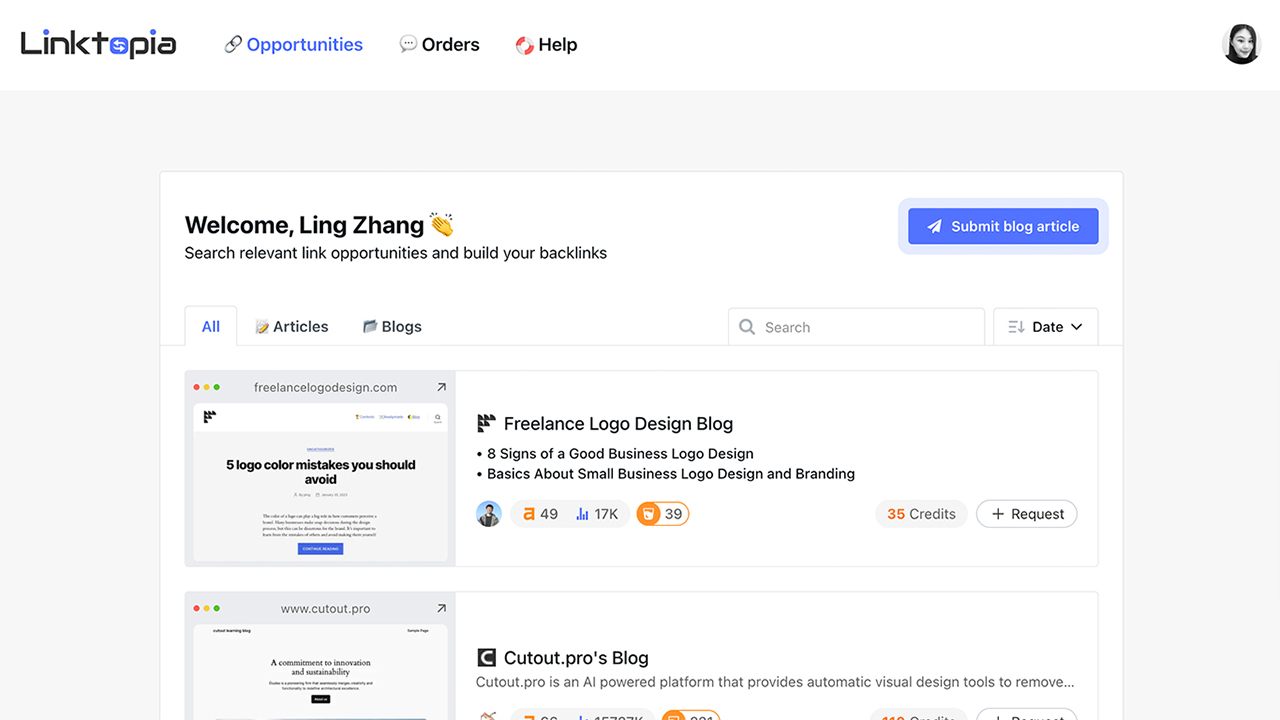Click the Freelance Logo Design Blog author avatar
The image size is (1280, 720).
489,514
